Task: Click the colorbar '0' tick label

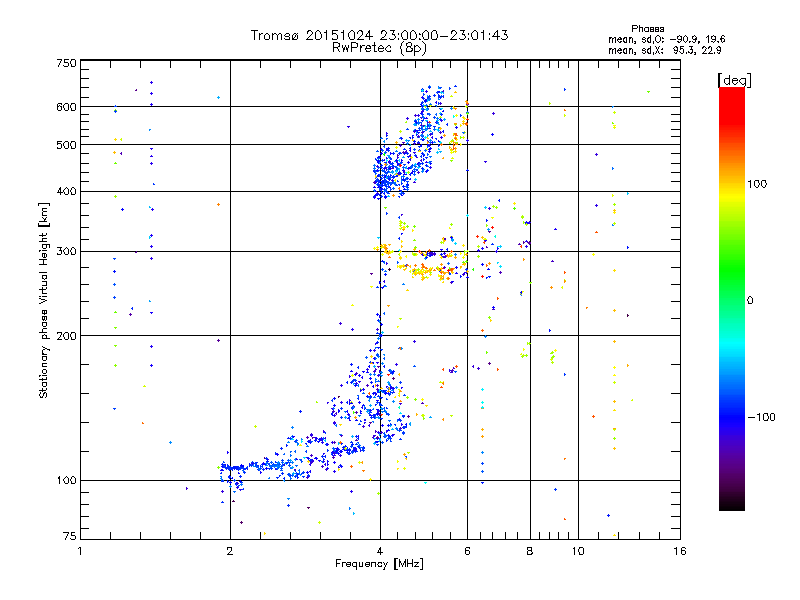Action: (750, 301)
